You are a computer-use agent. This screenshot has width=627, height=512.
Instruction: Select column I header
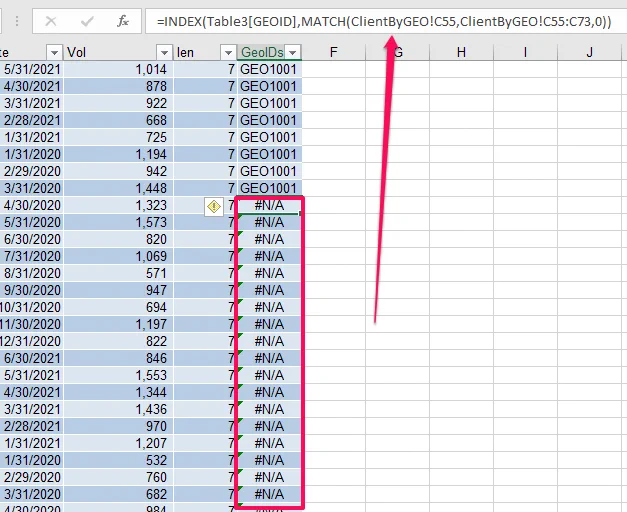525,52
